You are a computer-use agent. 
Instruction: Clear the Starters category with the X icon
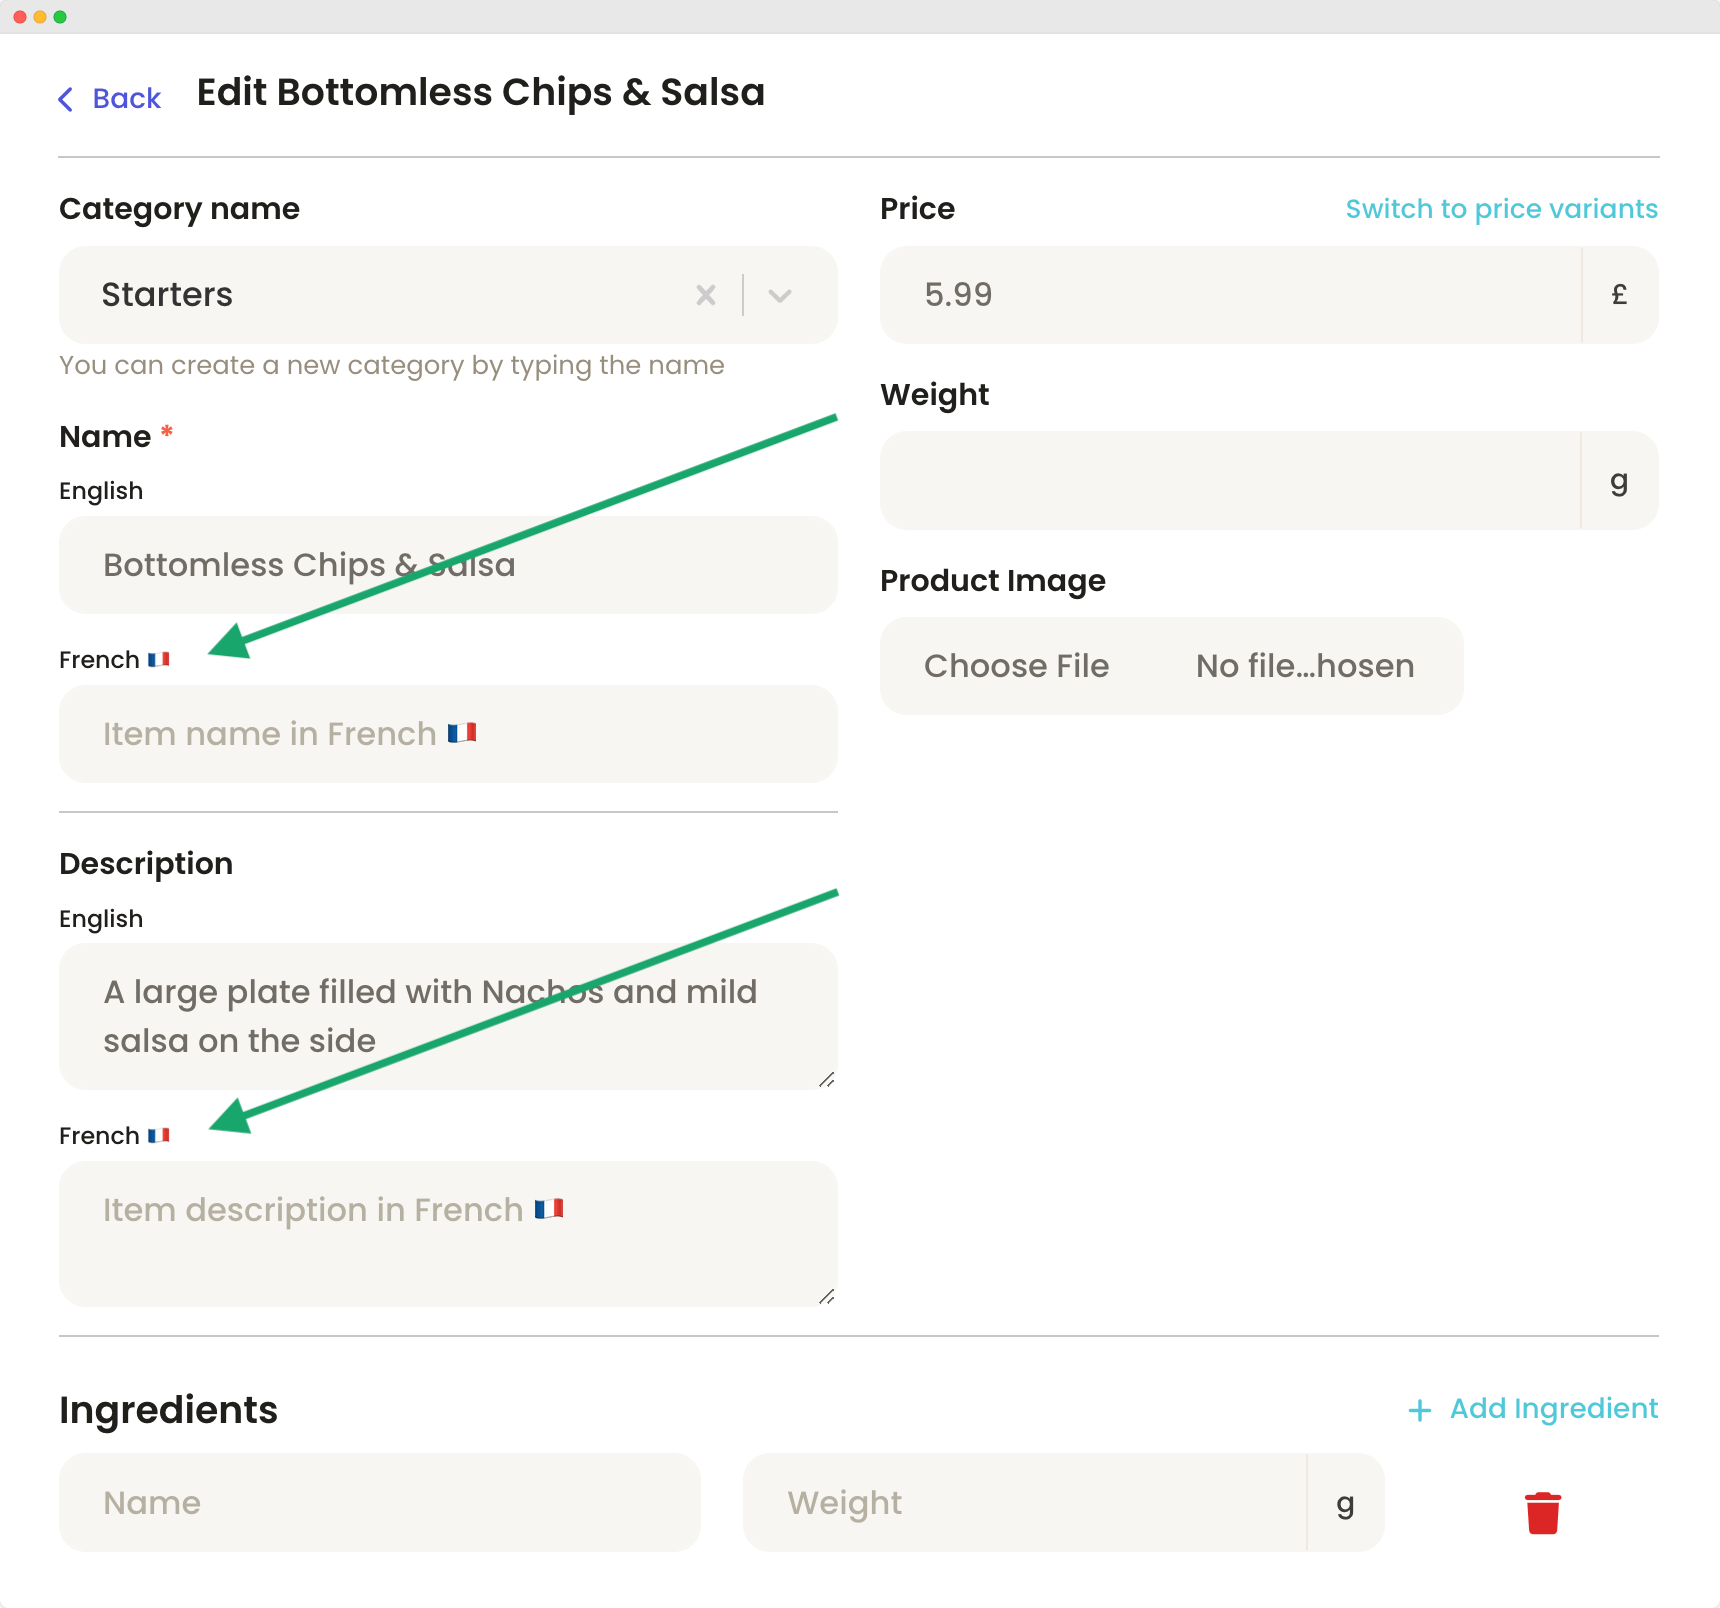pos(706,295)
